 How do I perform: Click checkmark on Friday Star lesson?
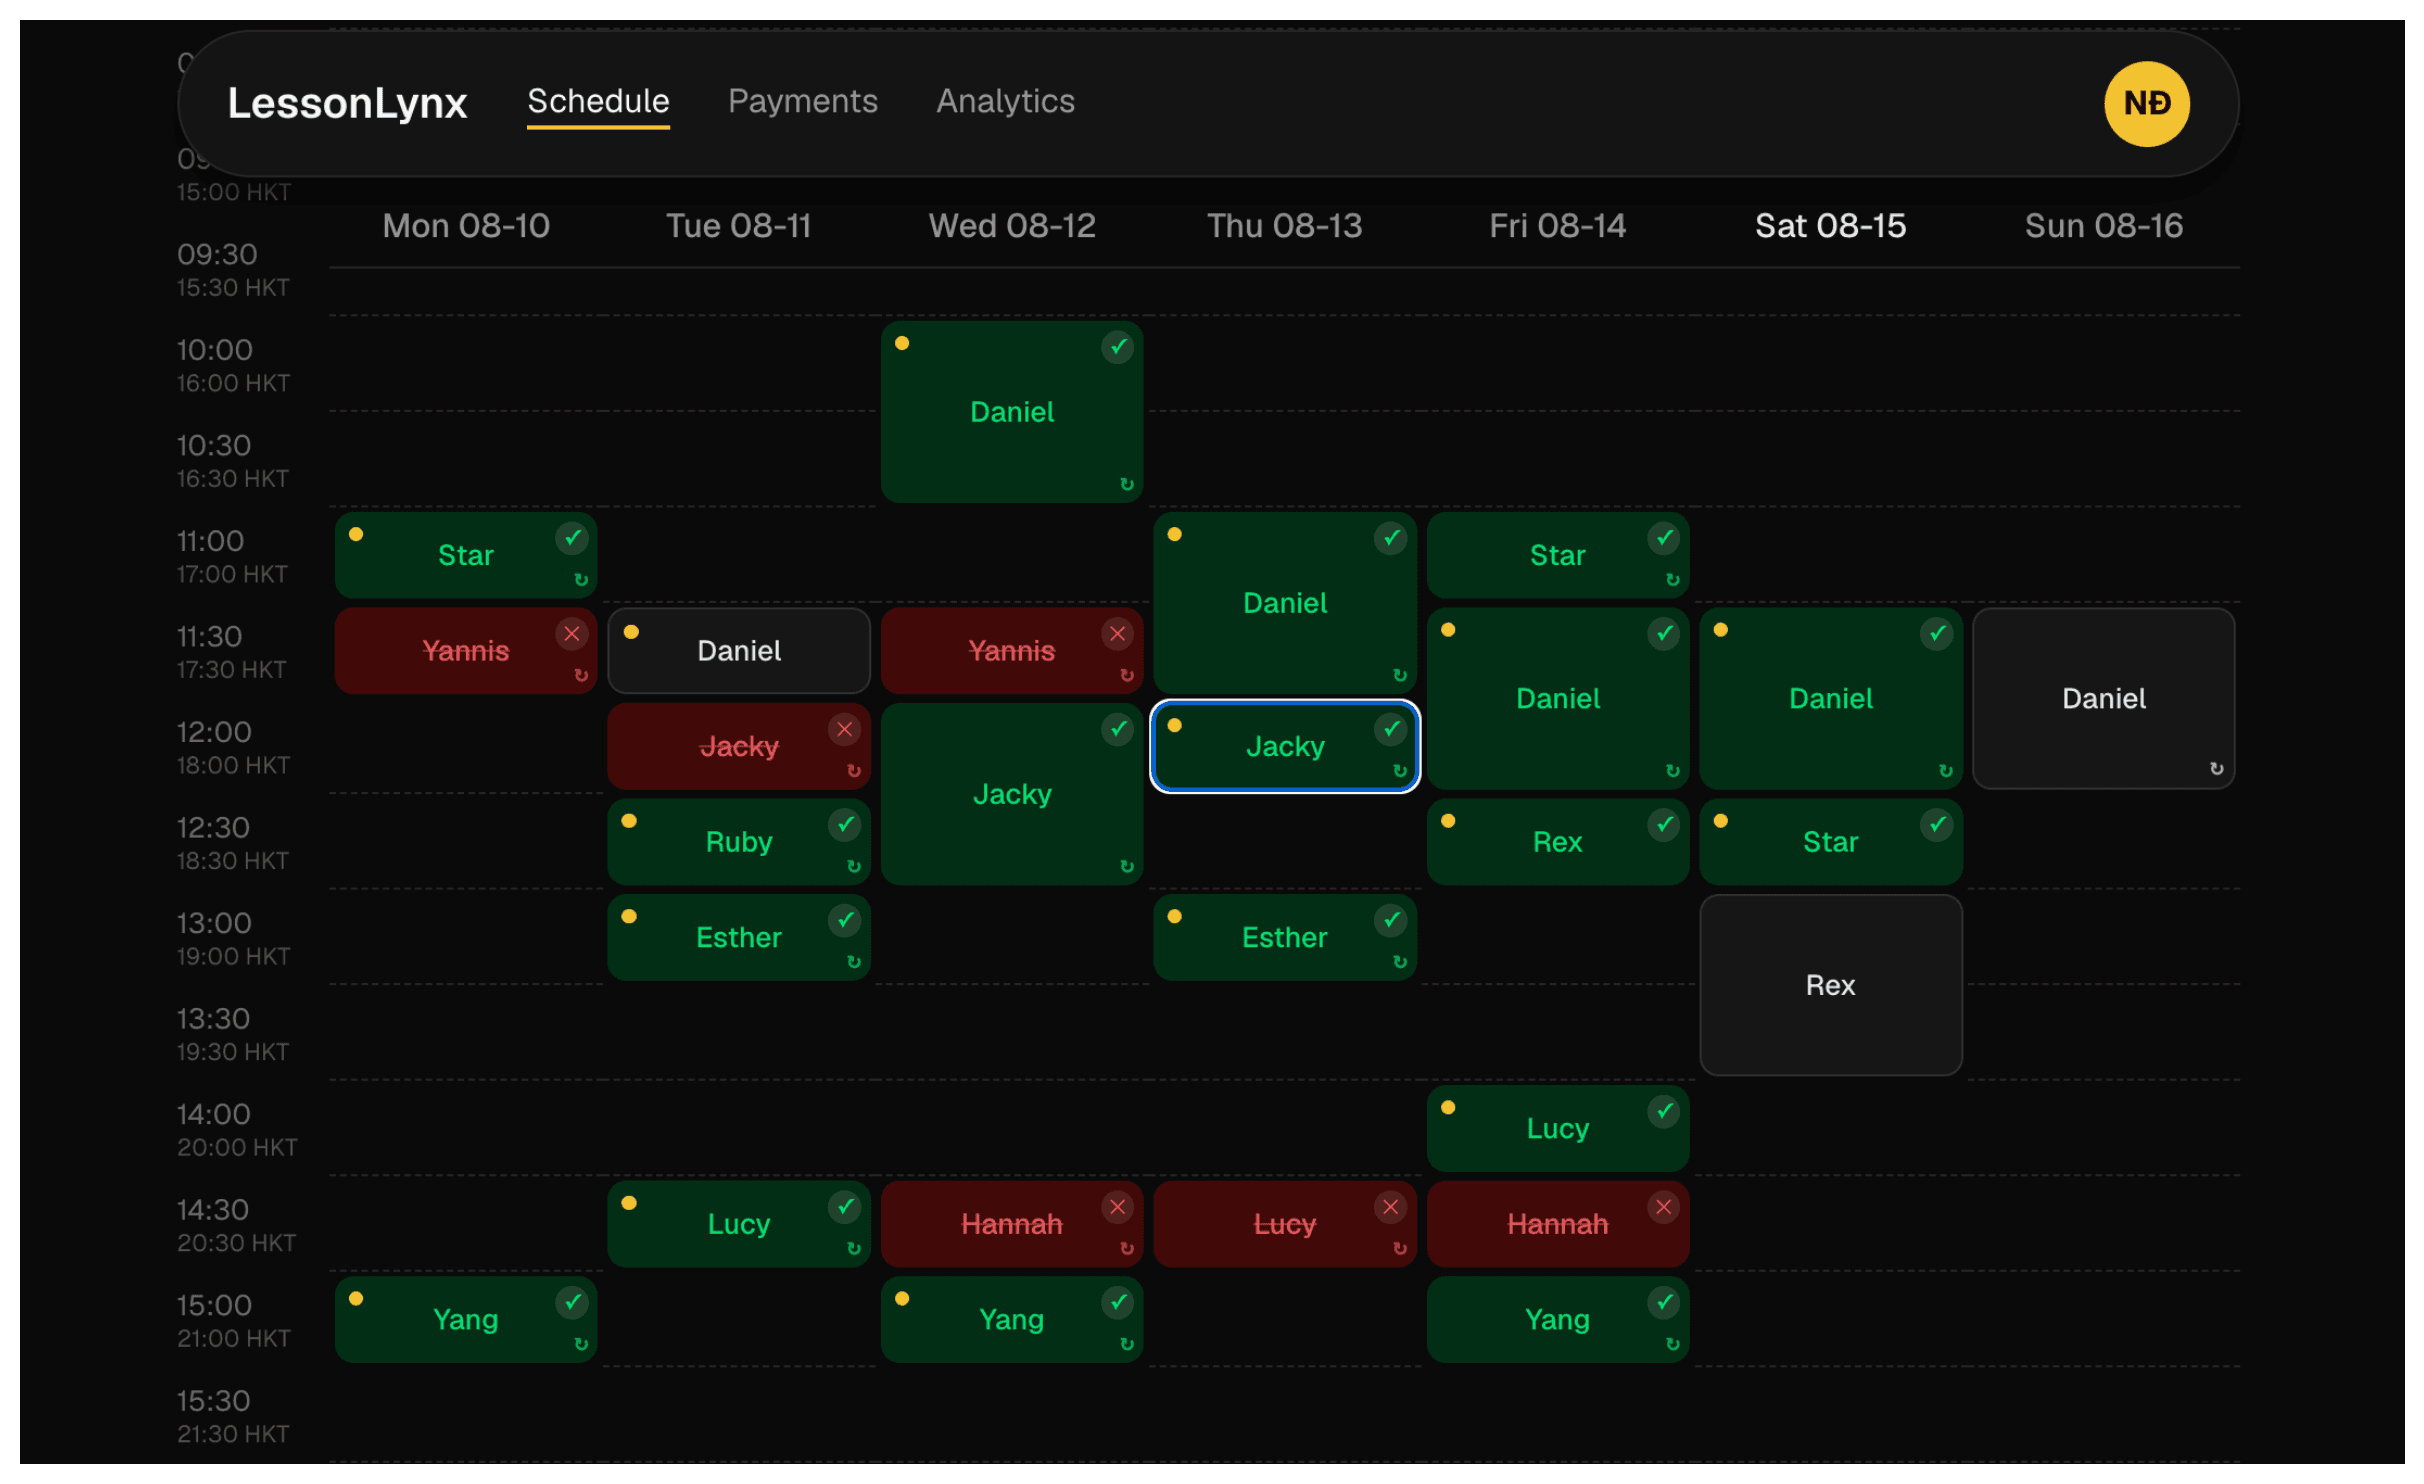pyautogui.click(x=1664, y=538)
